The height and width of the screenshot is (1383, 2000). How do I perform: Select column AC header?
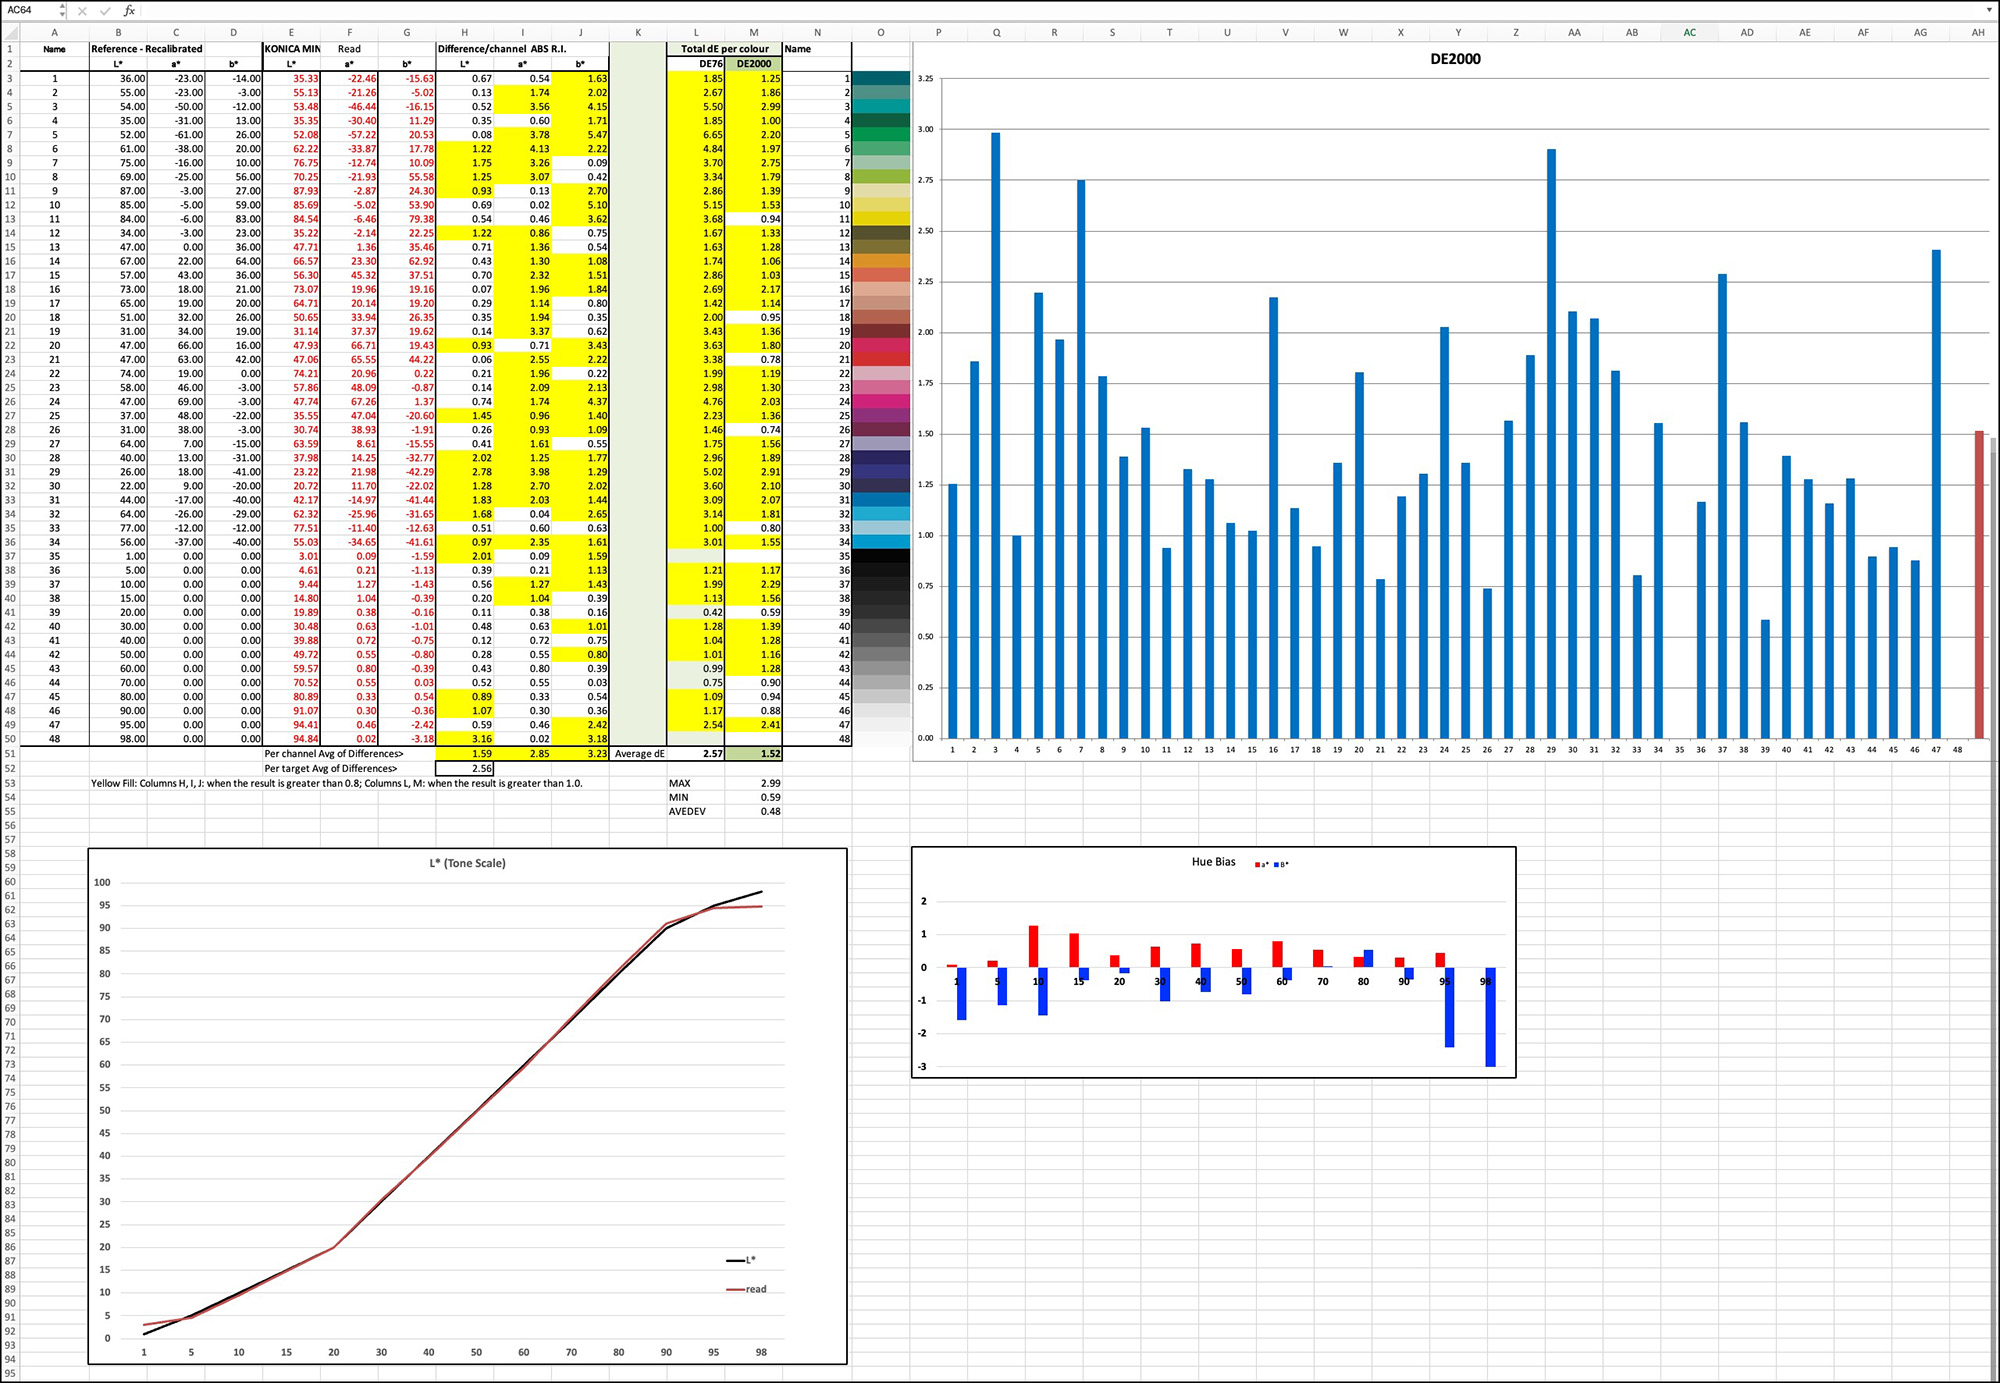click(x=1689, y=32)
